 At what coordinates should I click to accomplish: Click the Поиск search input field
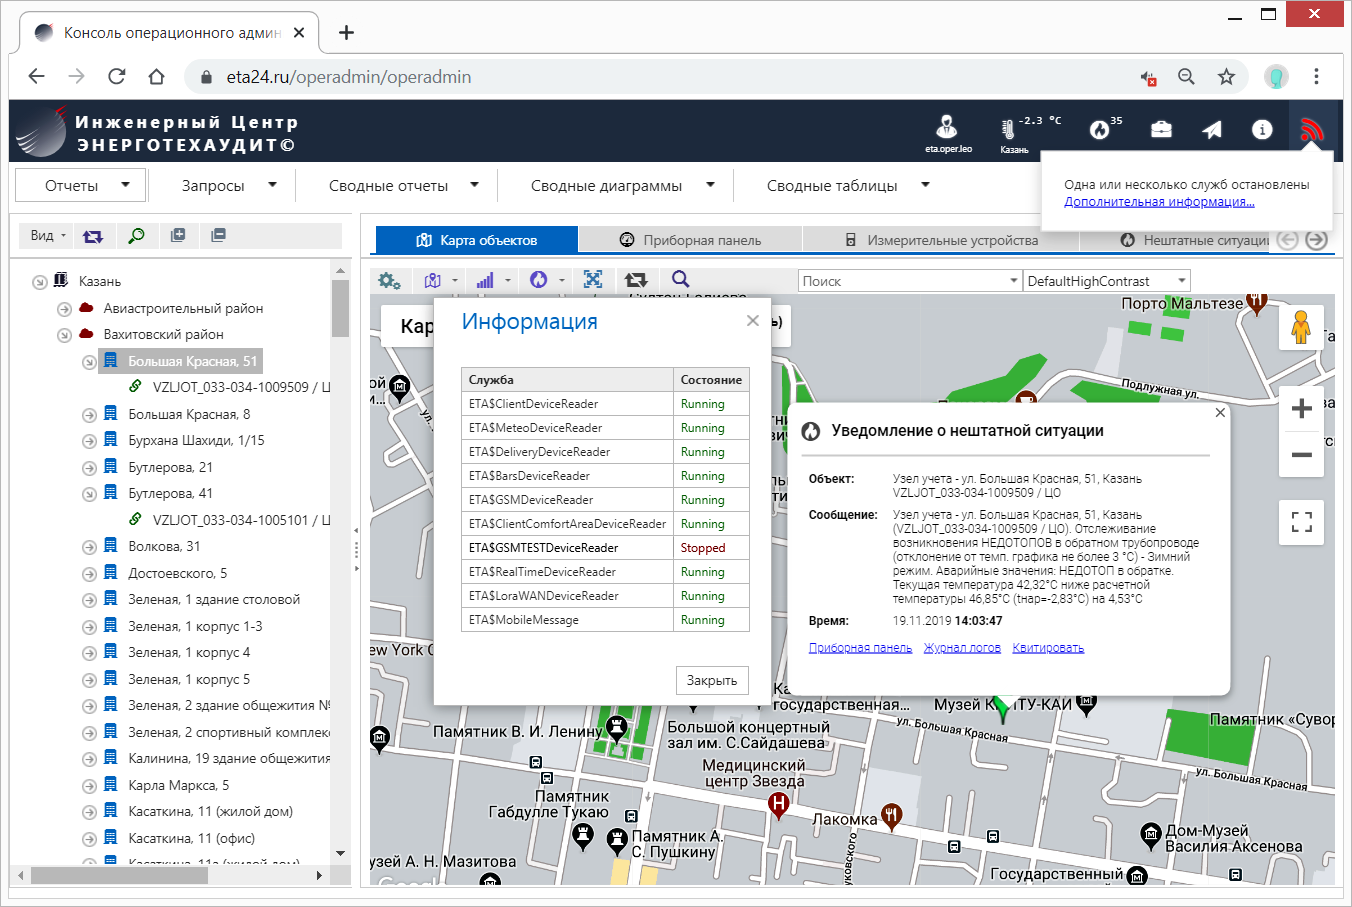click(900, 281)
